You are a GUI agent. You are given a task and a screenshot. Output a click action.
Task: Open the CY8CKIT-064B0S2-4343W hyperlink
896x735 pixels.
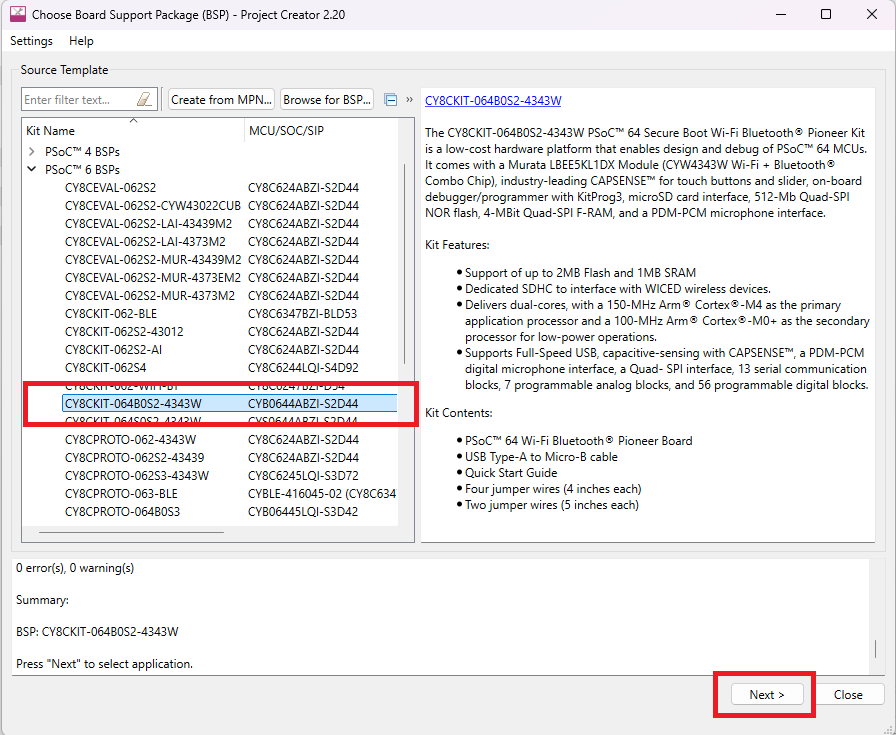(x=493, y=101)
